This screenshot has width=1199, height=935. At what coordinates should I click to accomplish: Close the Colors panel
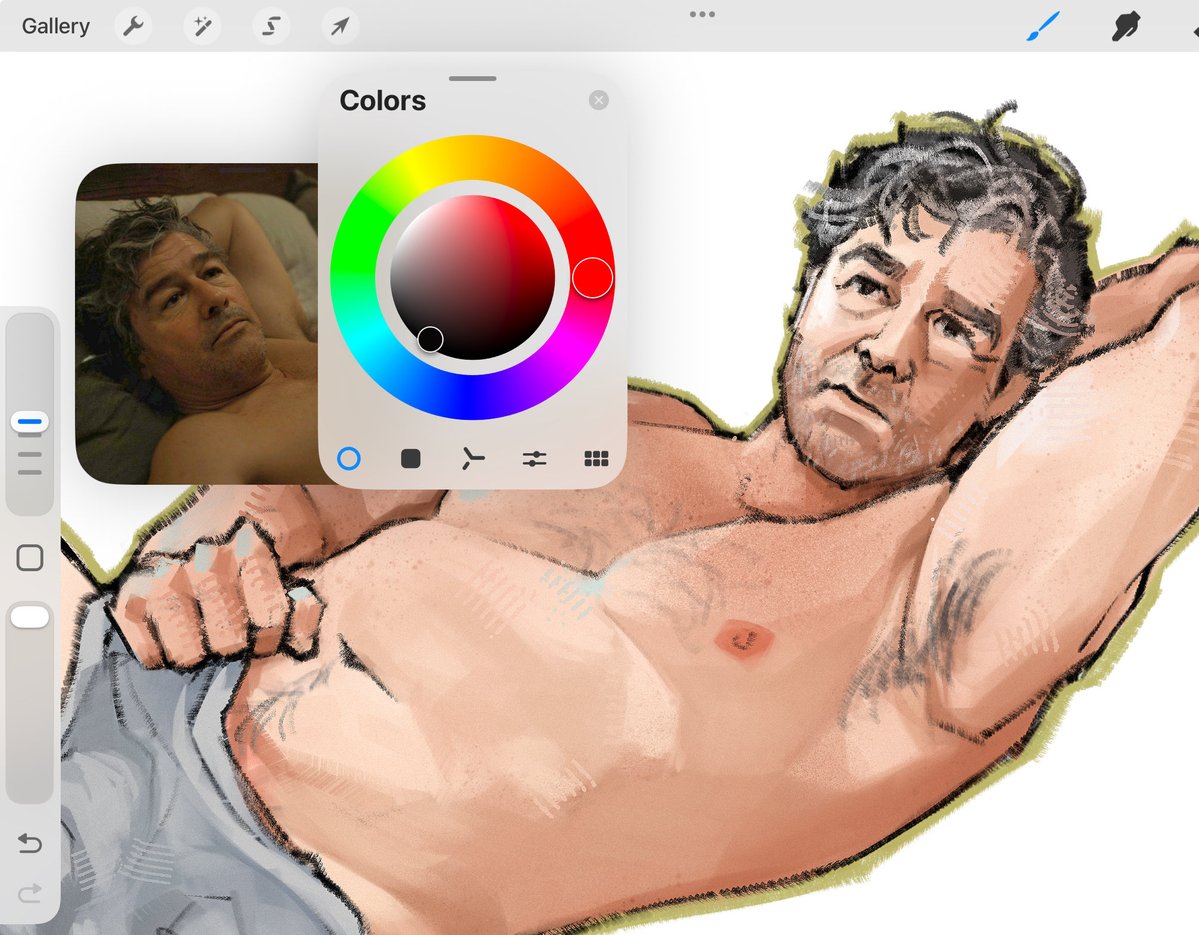[599, 100]
